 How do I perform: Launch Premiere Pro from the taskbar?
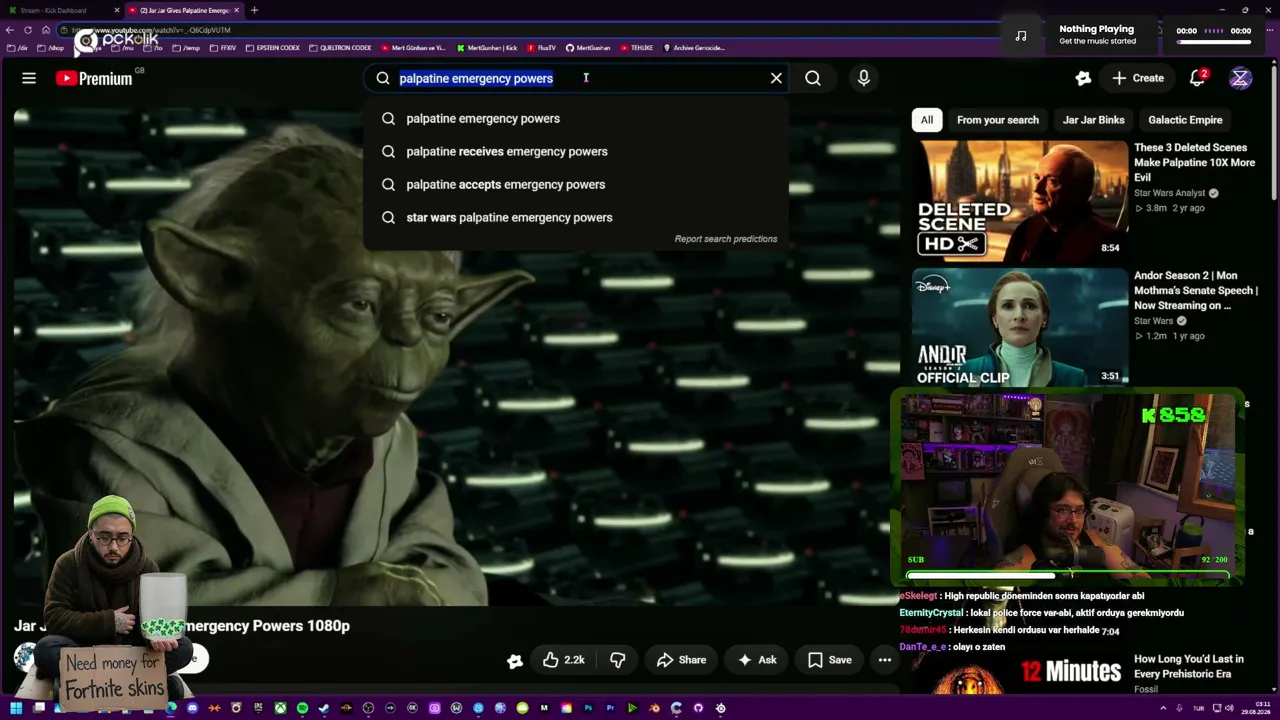coord(610,708)
